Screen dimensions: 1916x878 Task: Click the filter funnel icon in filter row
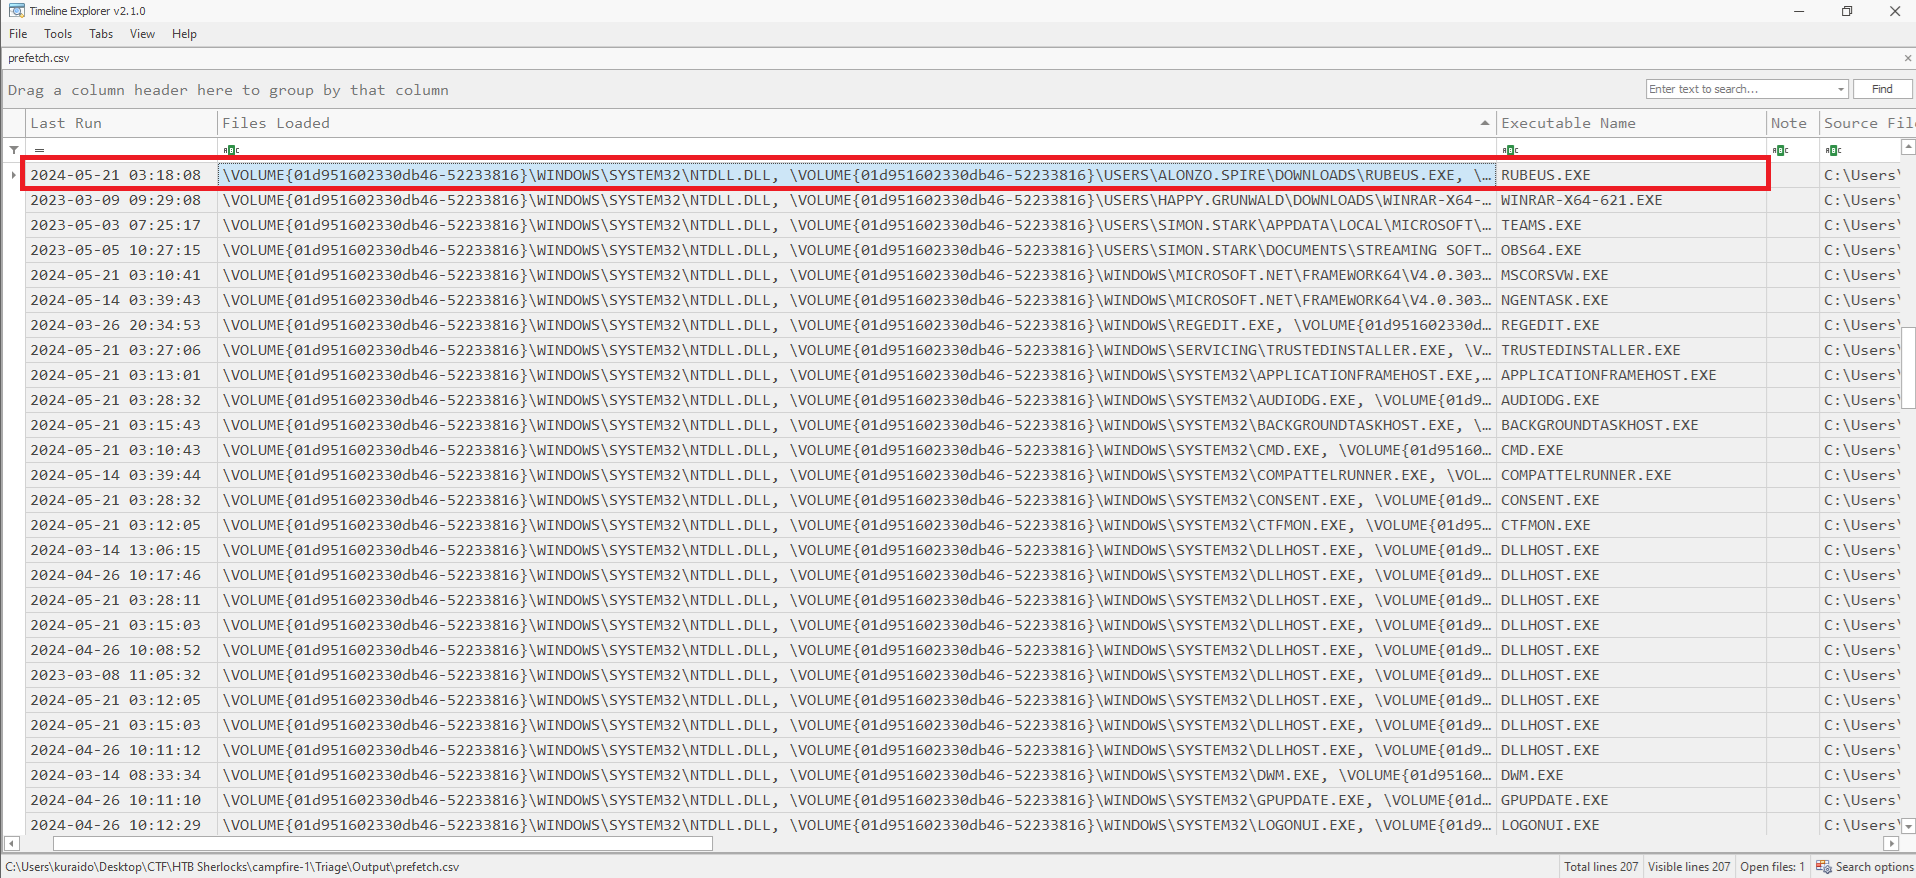point(14,150)
